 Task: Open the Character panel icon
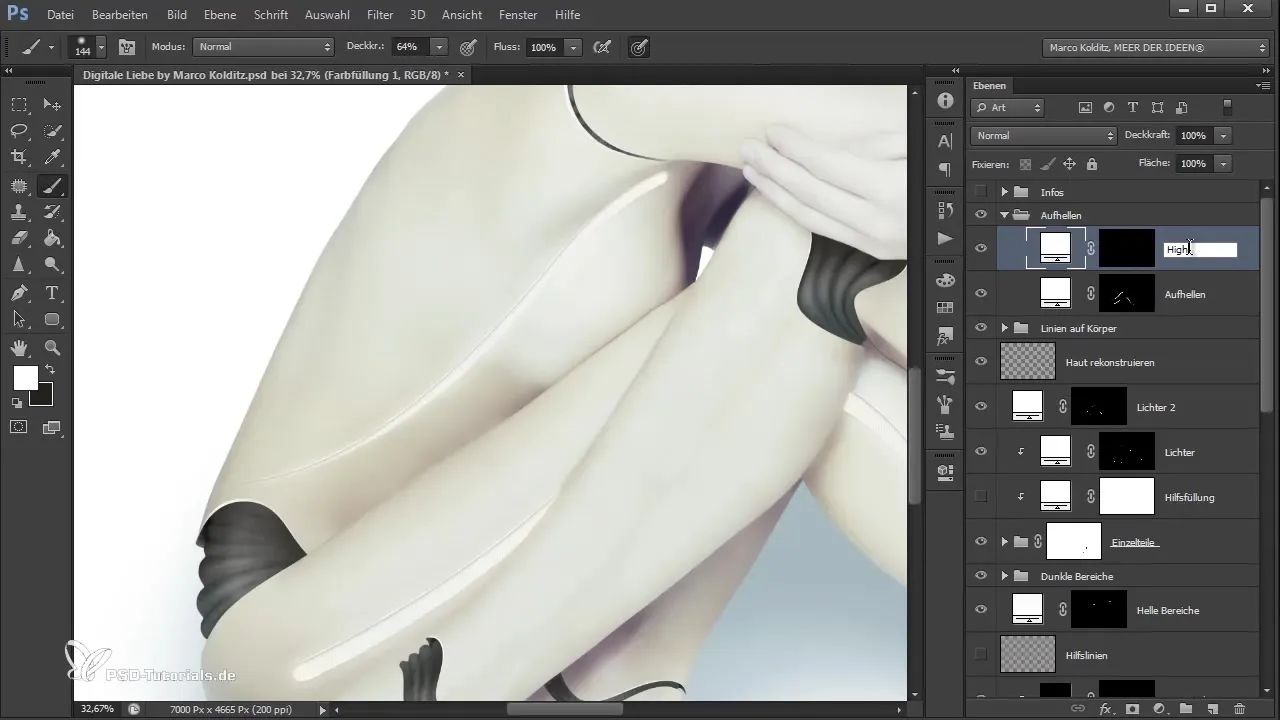pyautogui.click(x=945, y=142)
